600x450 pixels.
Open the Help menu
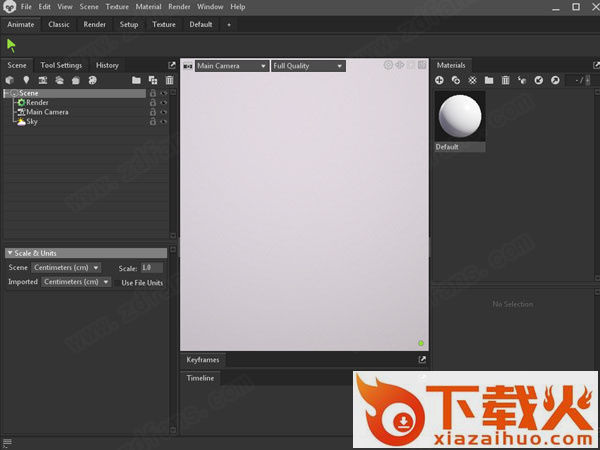point(238,7)
